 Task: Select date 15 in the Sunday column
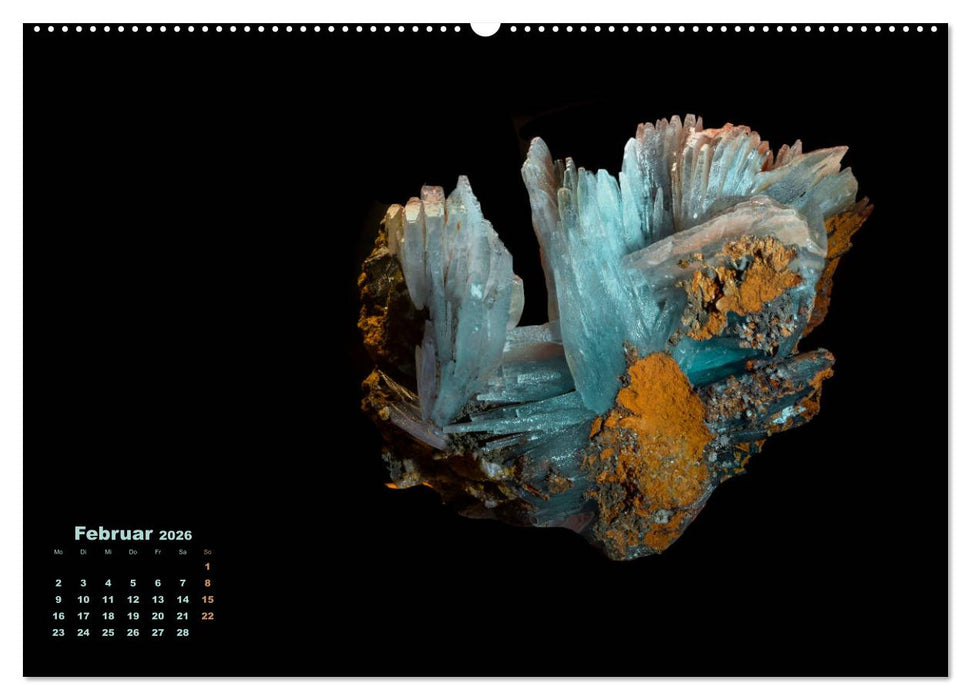click(209, 599)
